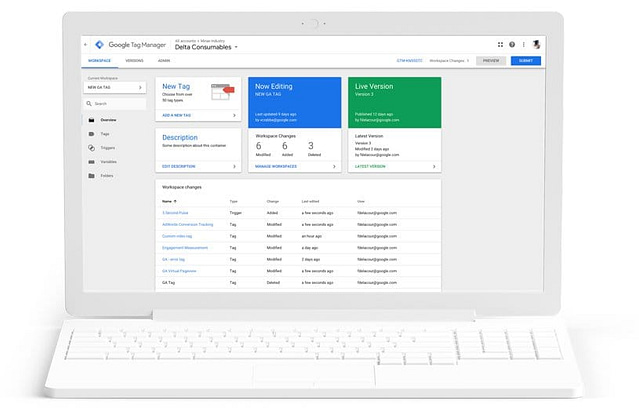
Task: Click the 'Trigger' type cell
Action: (x=236, y=213)
